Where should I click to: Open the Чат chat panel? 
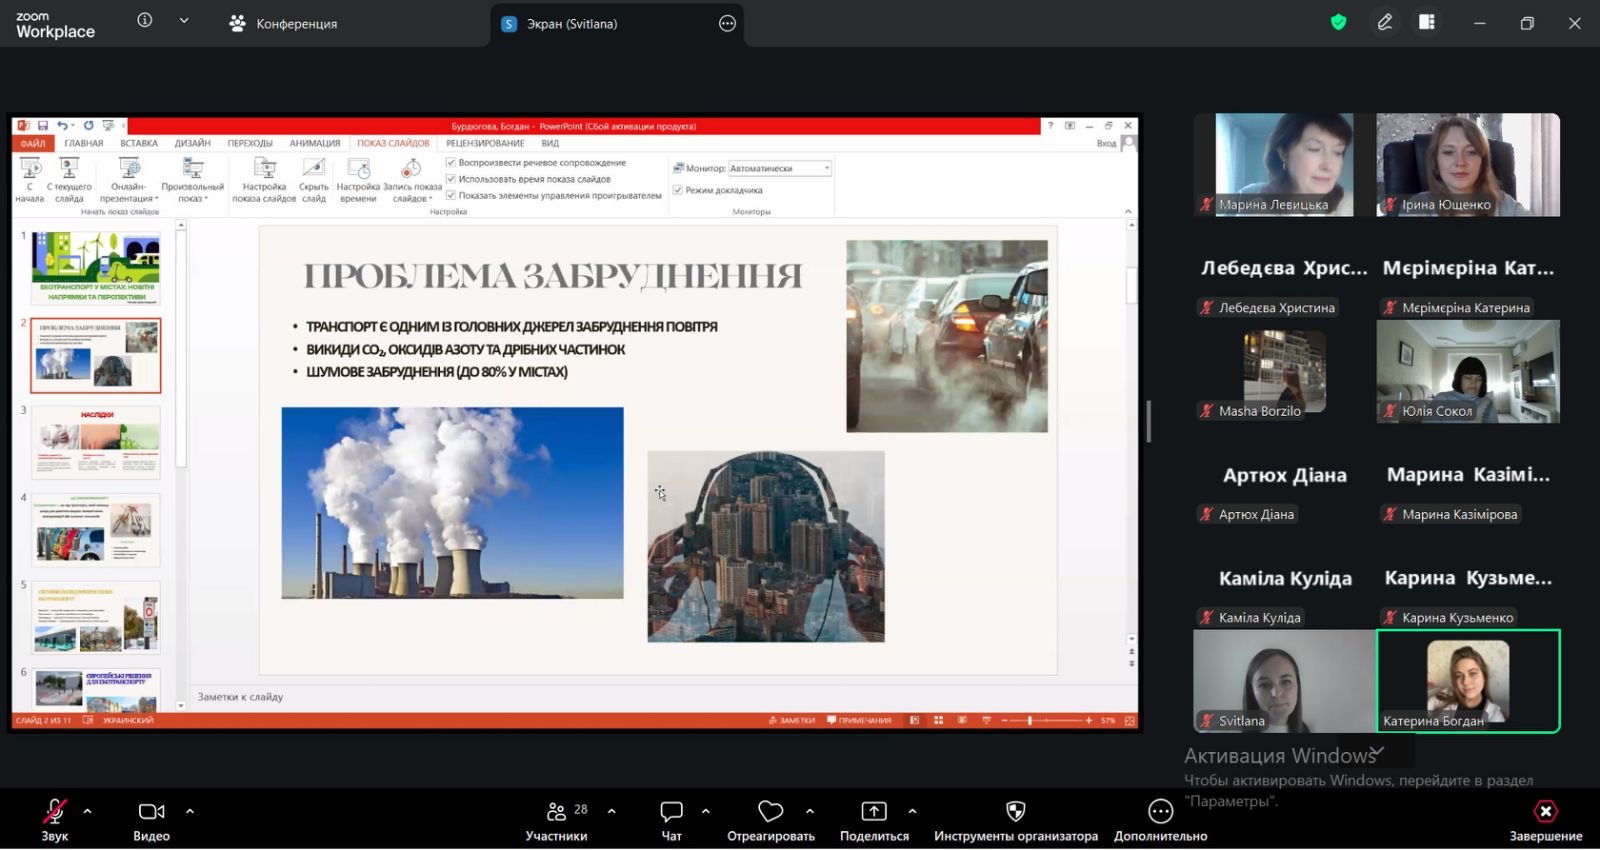(671, 811)
